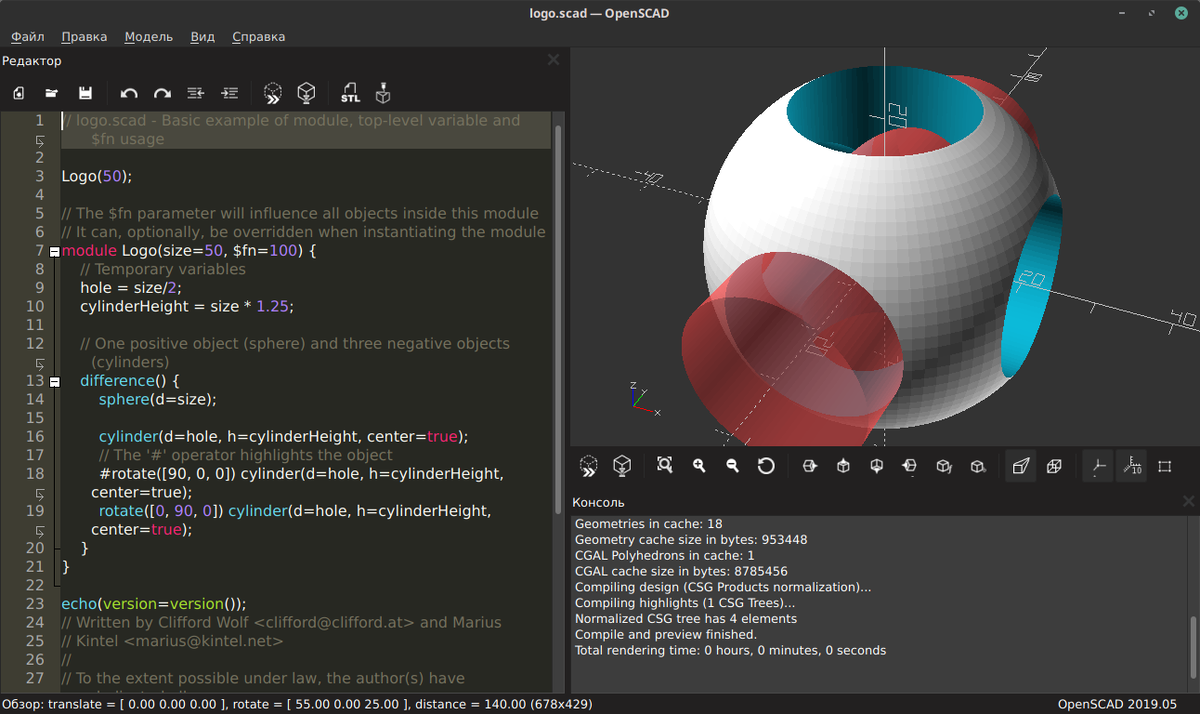
Task: Close the Редактор panel
Action: click(x=553, y=60)
